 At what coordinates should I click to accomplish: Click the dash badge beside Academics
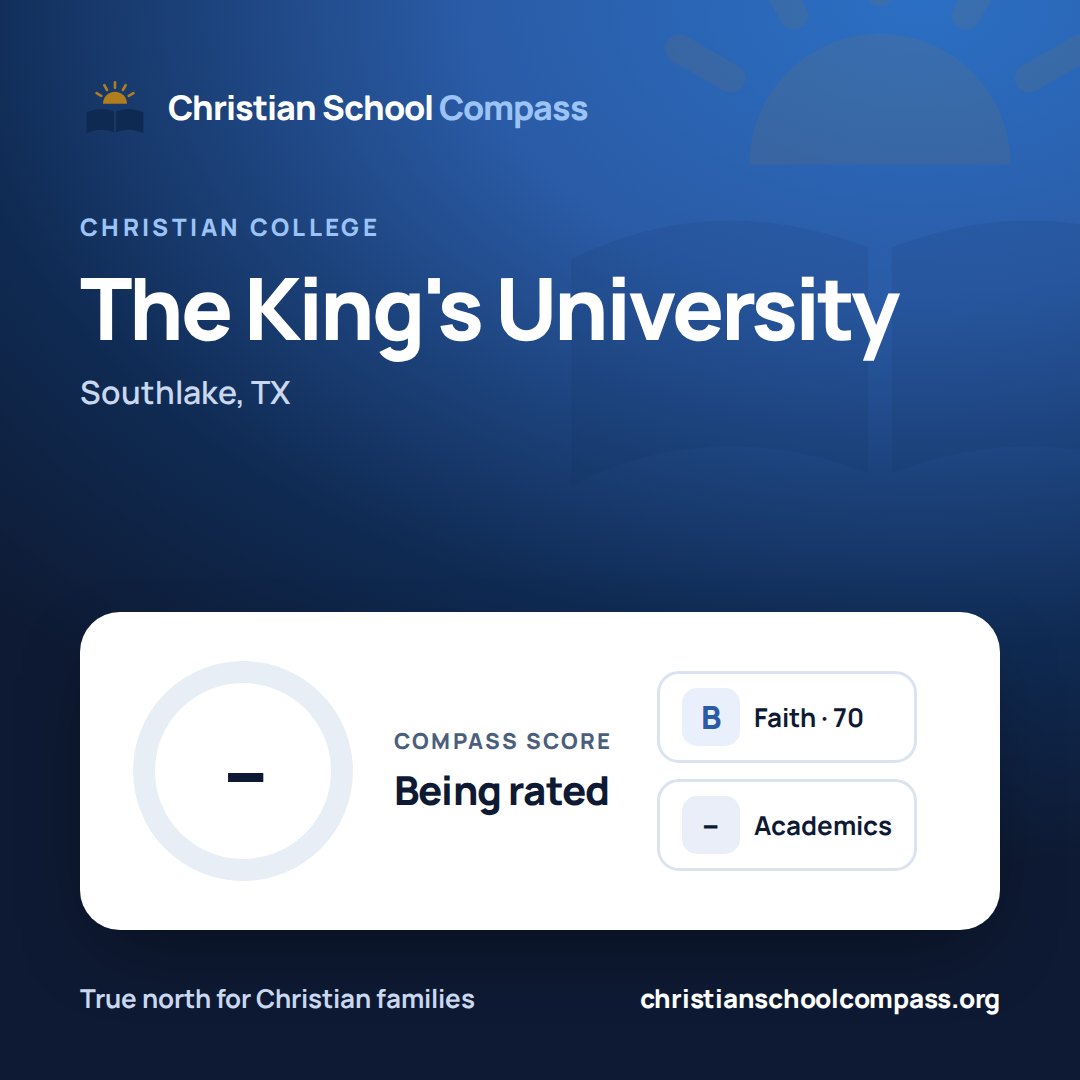[x=711, y=825]
